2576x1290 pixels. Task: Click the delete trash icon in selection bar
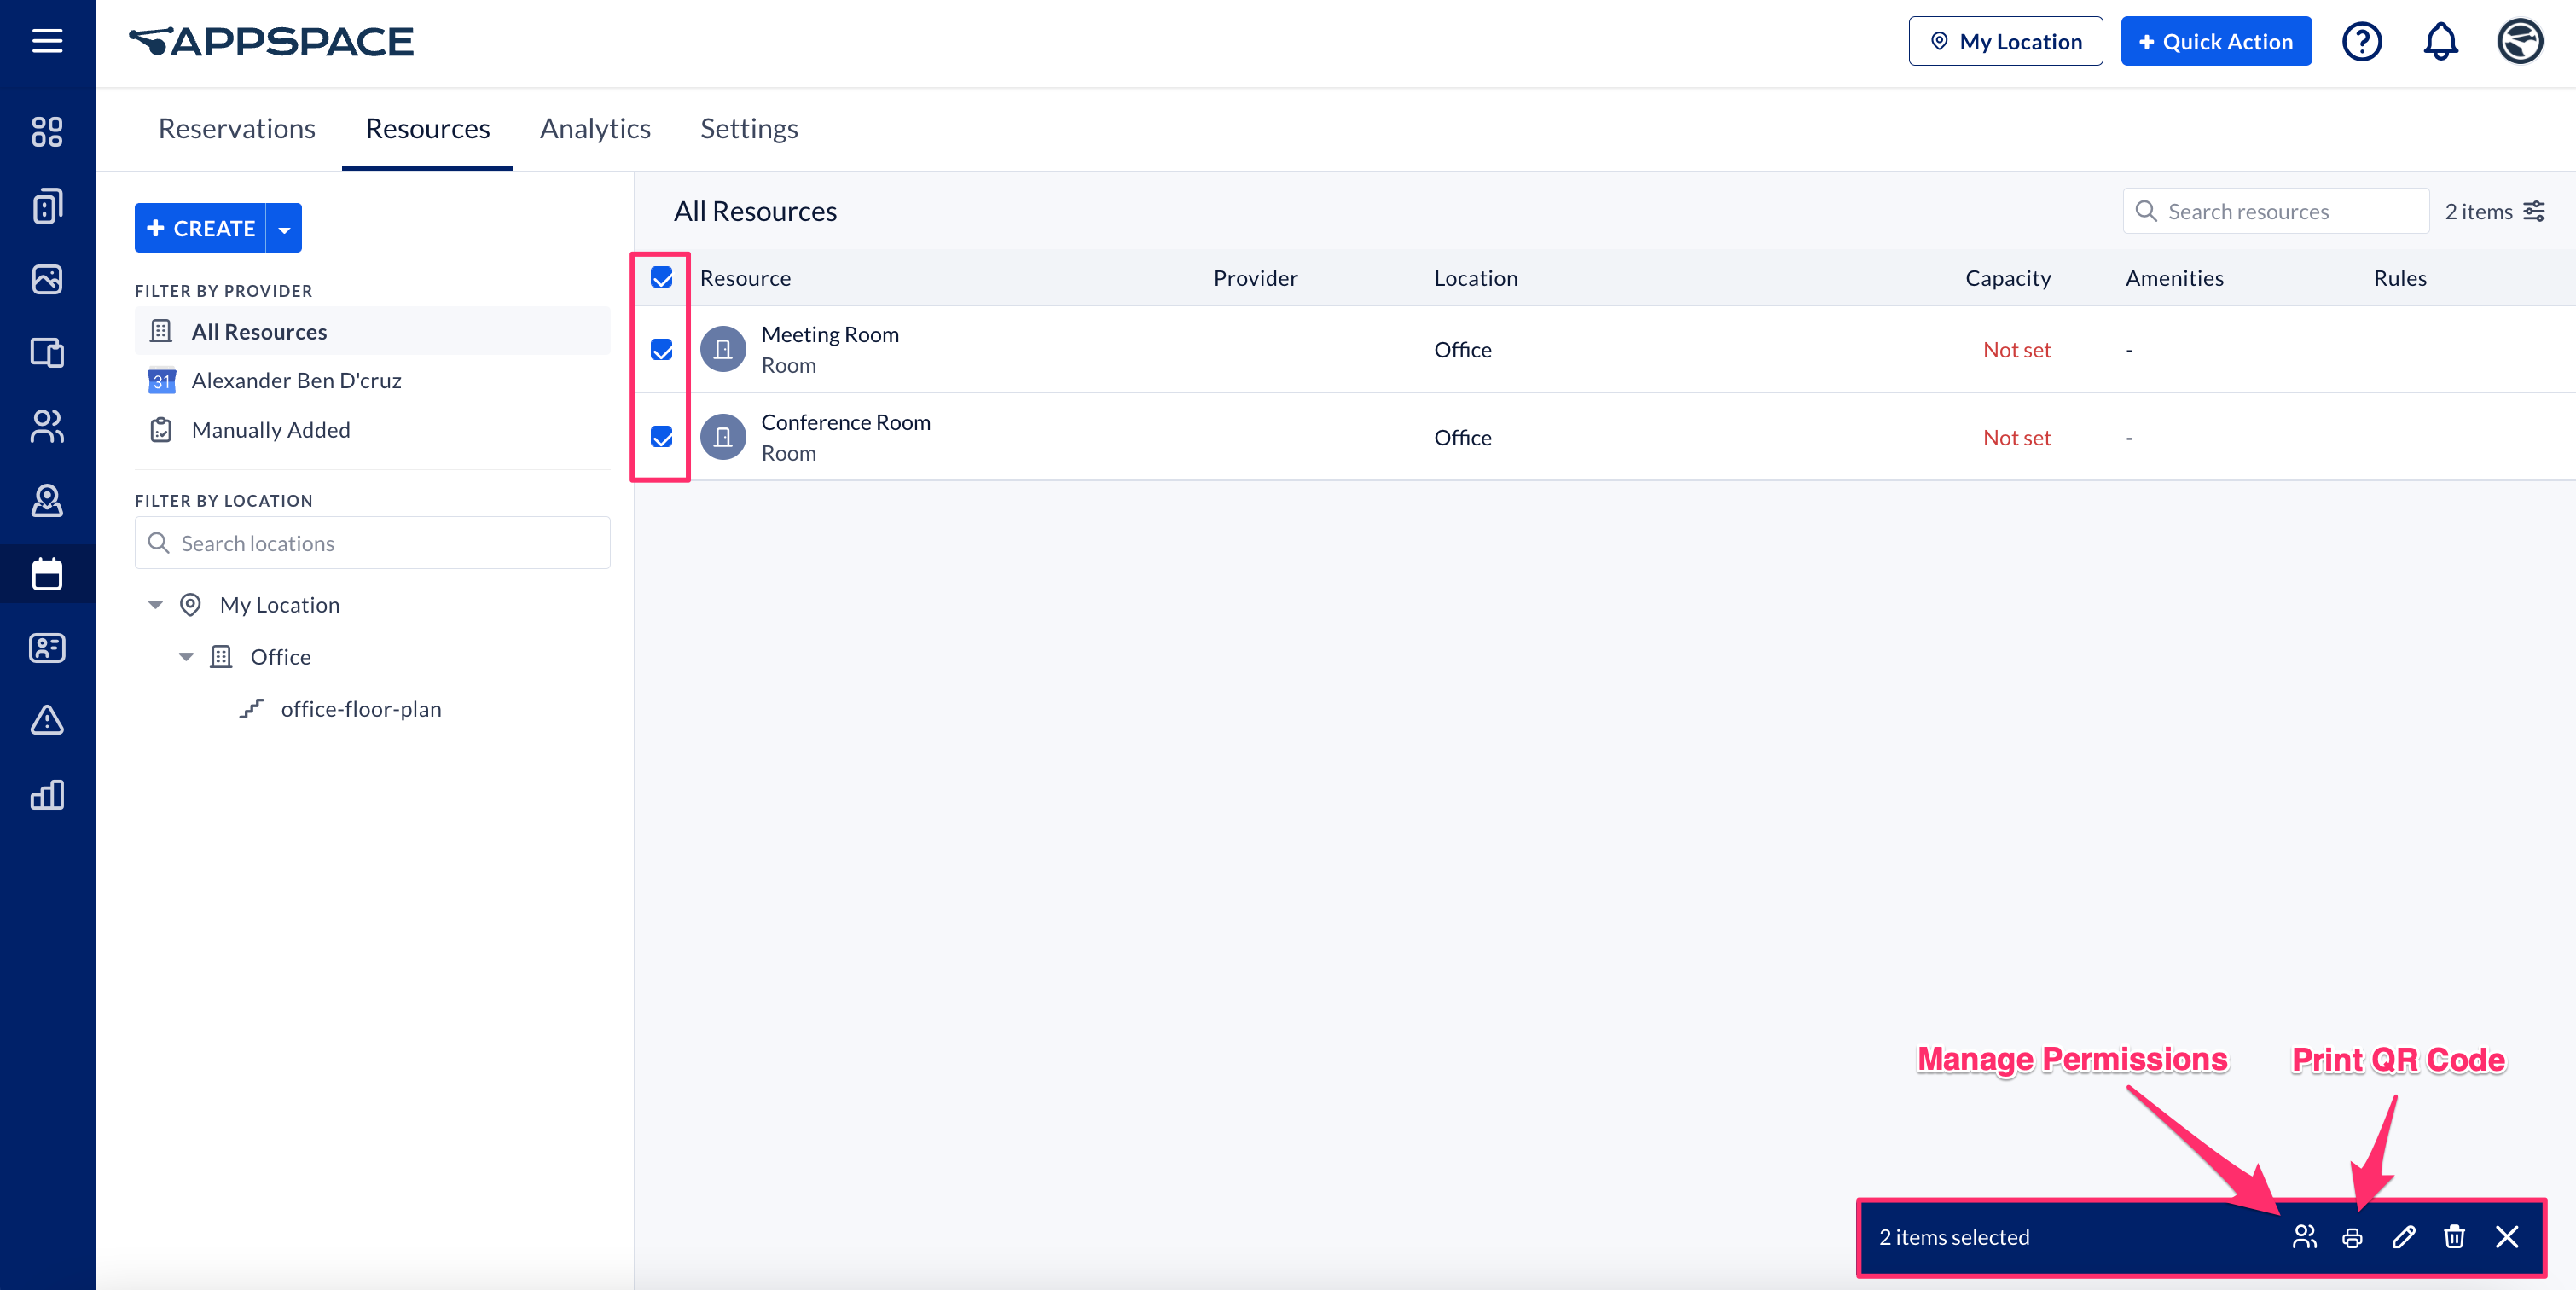(x=2455, y=1237)
